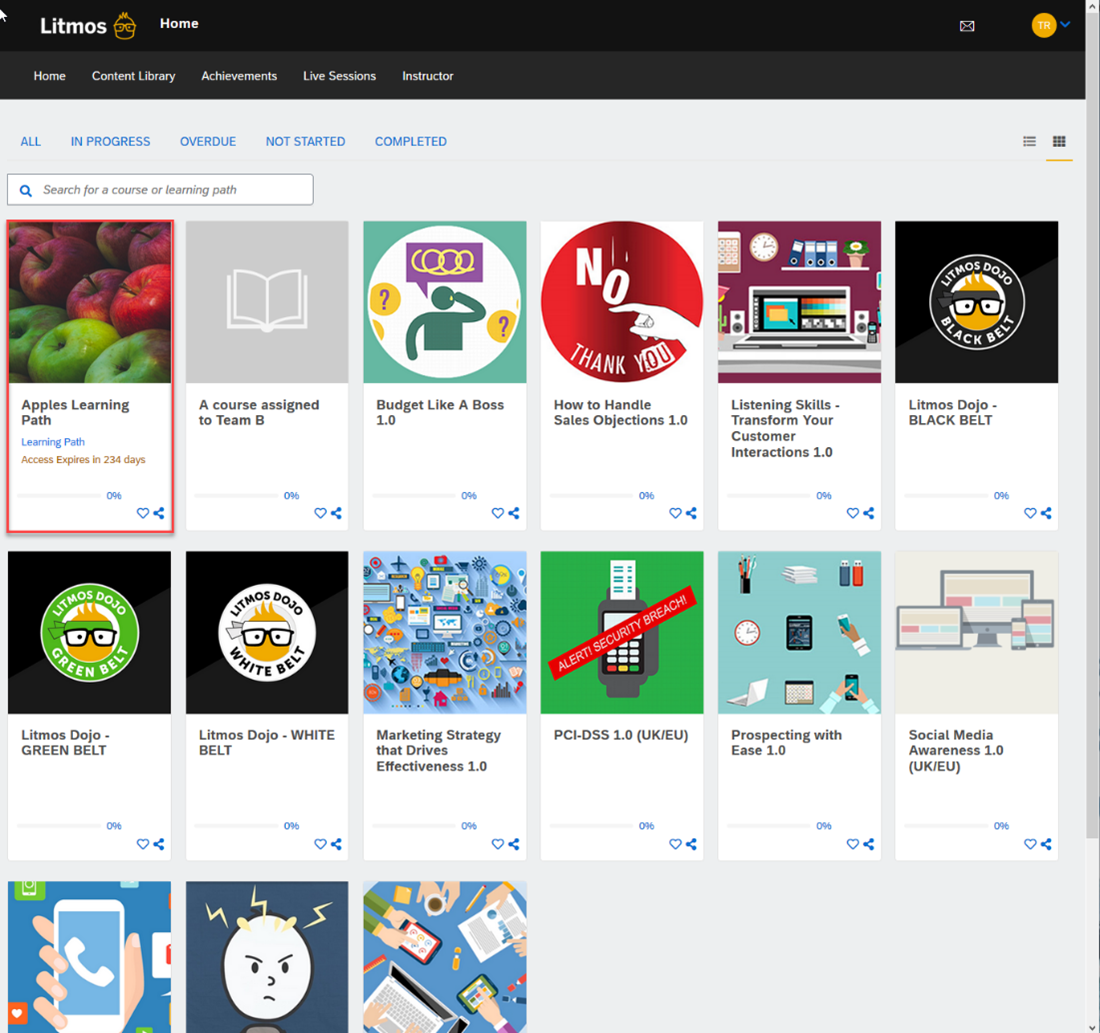
Task: Share the Marketing Strategy course
Action: (514, 844)
